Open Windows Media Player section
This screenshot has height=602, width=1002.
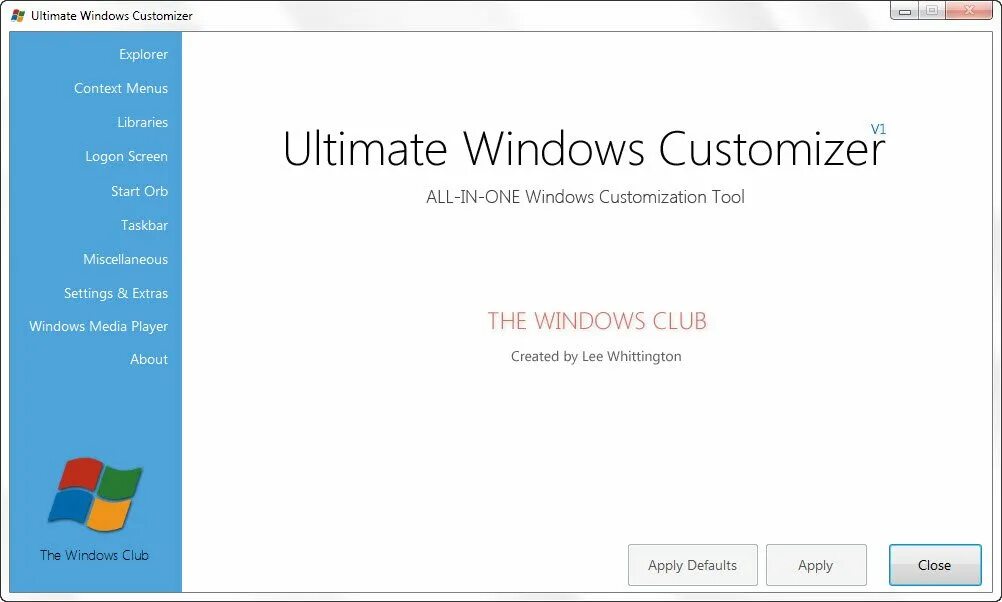(98, 326)
